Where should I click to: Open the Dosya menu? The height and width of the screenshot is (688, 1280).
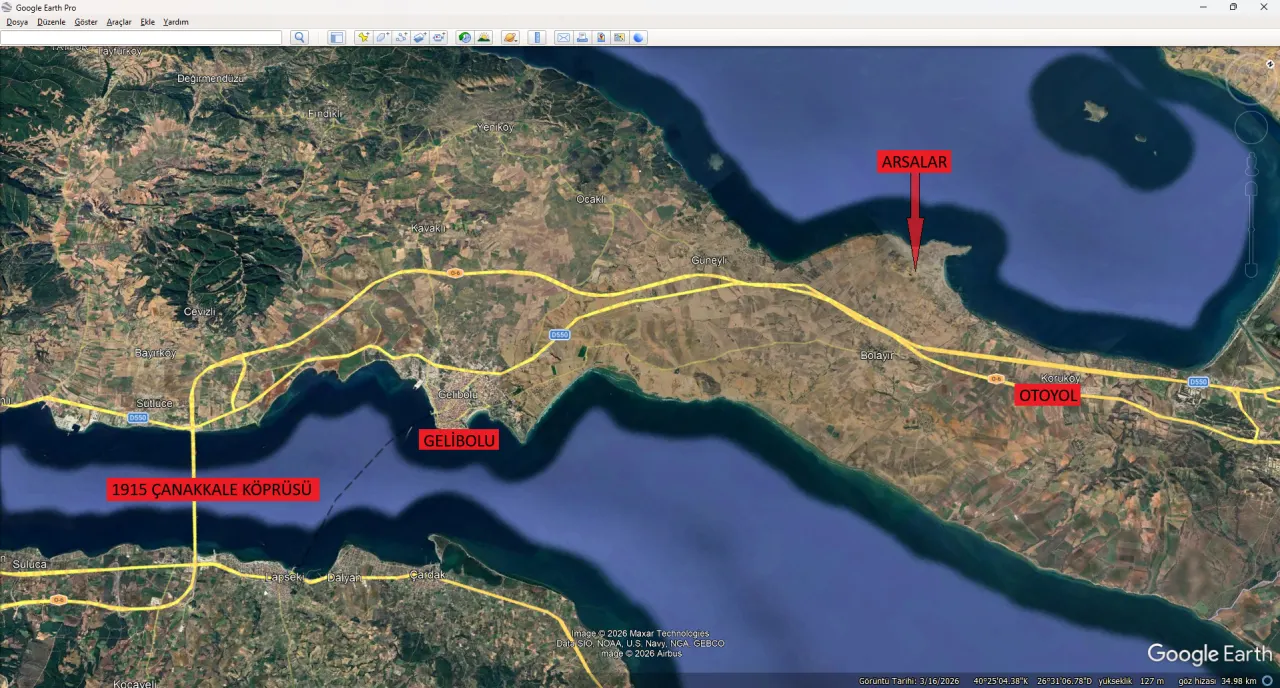click(x=17, y=22)
